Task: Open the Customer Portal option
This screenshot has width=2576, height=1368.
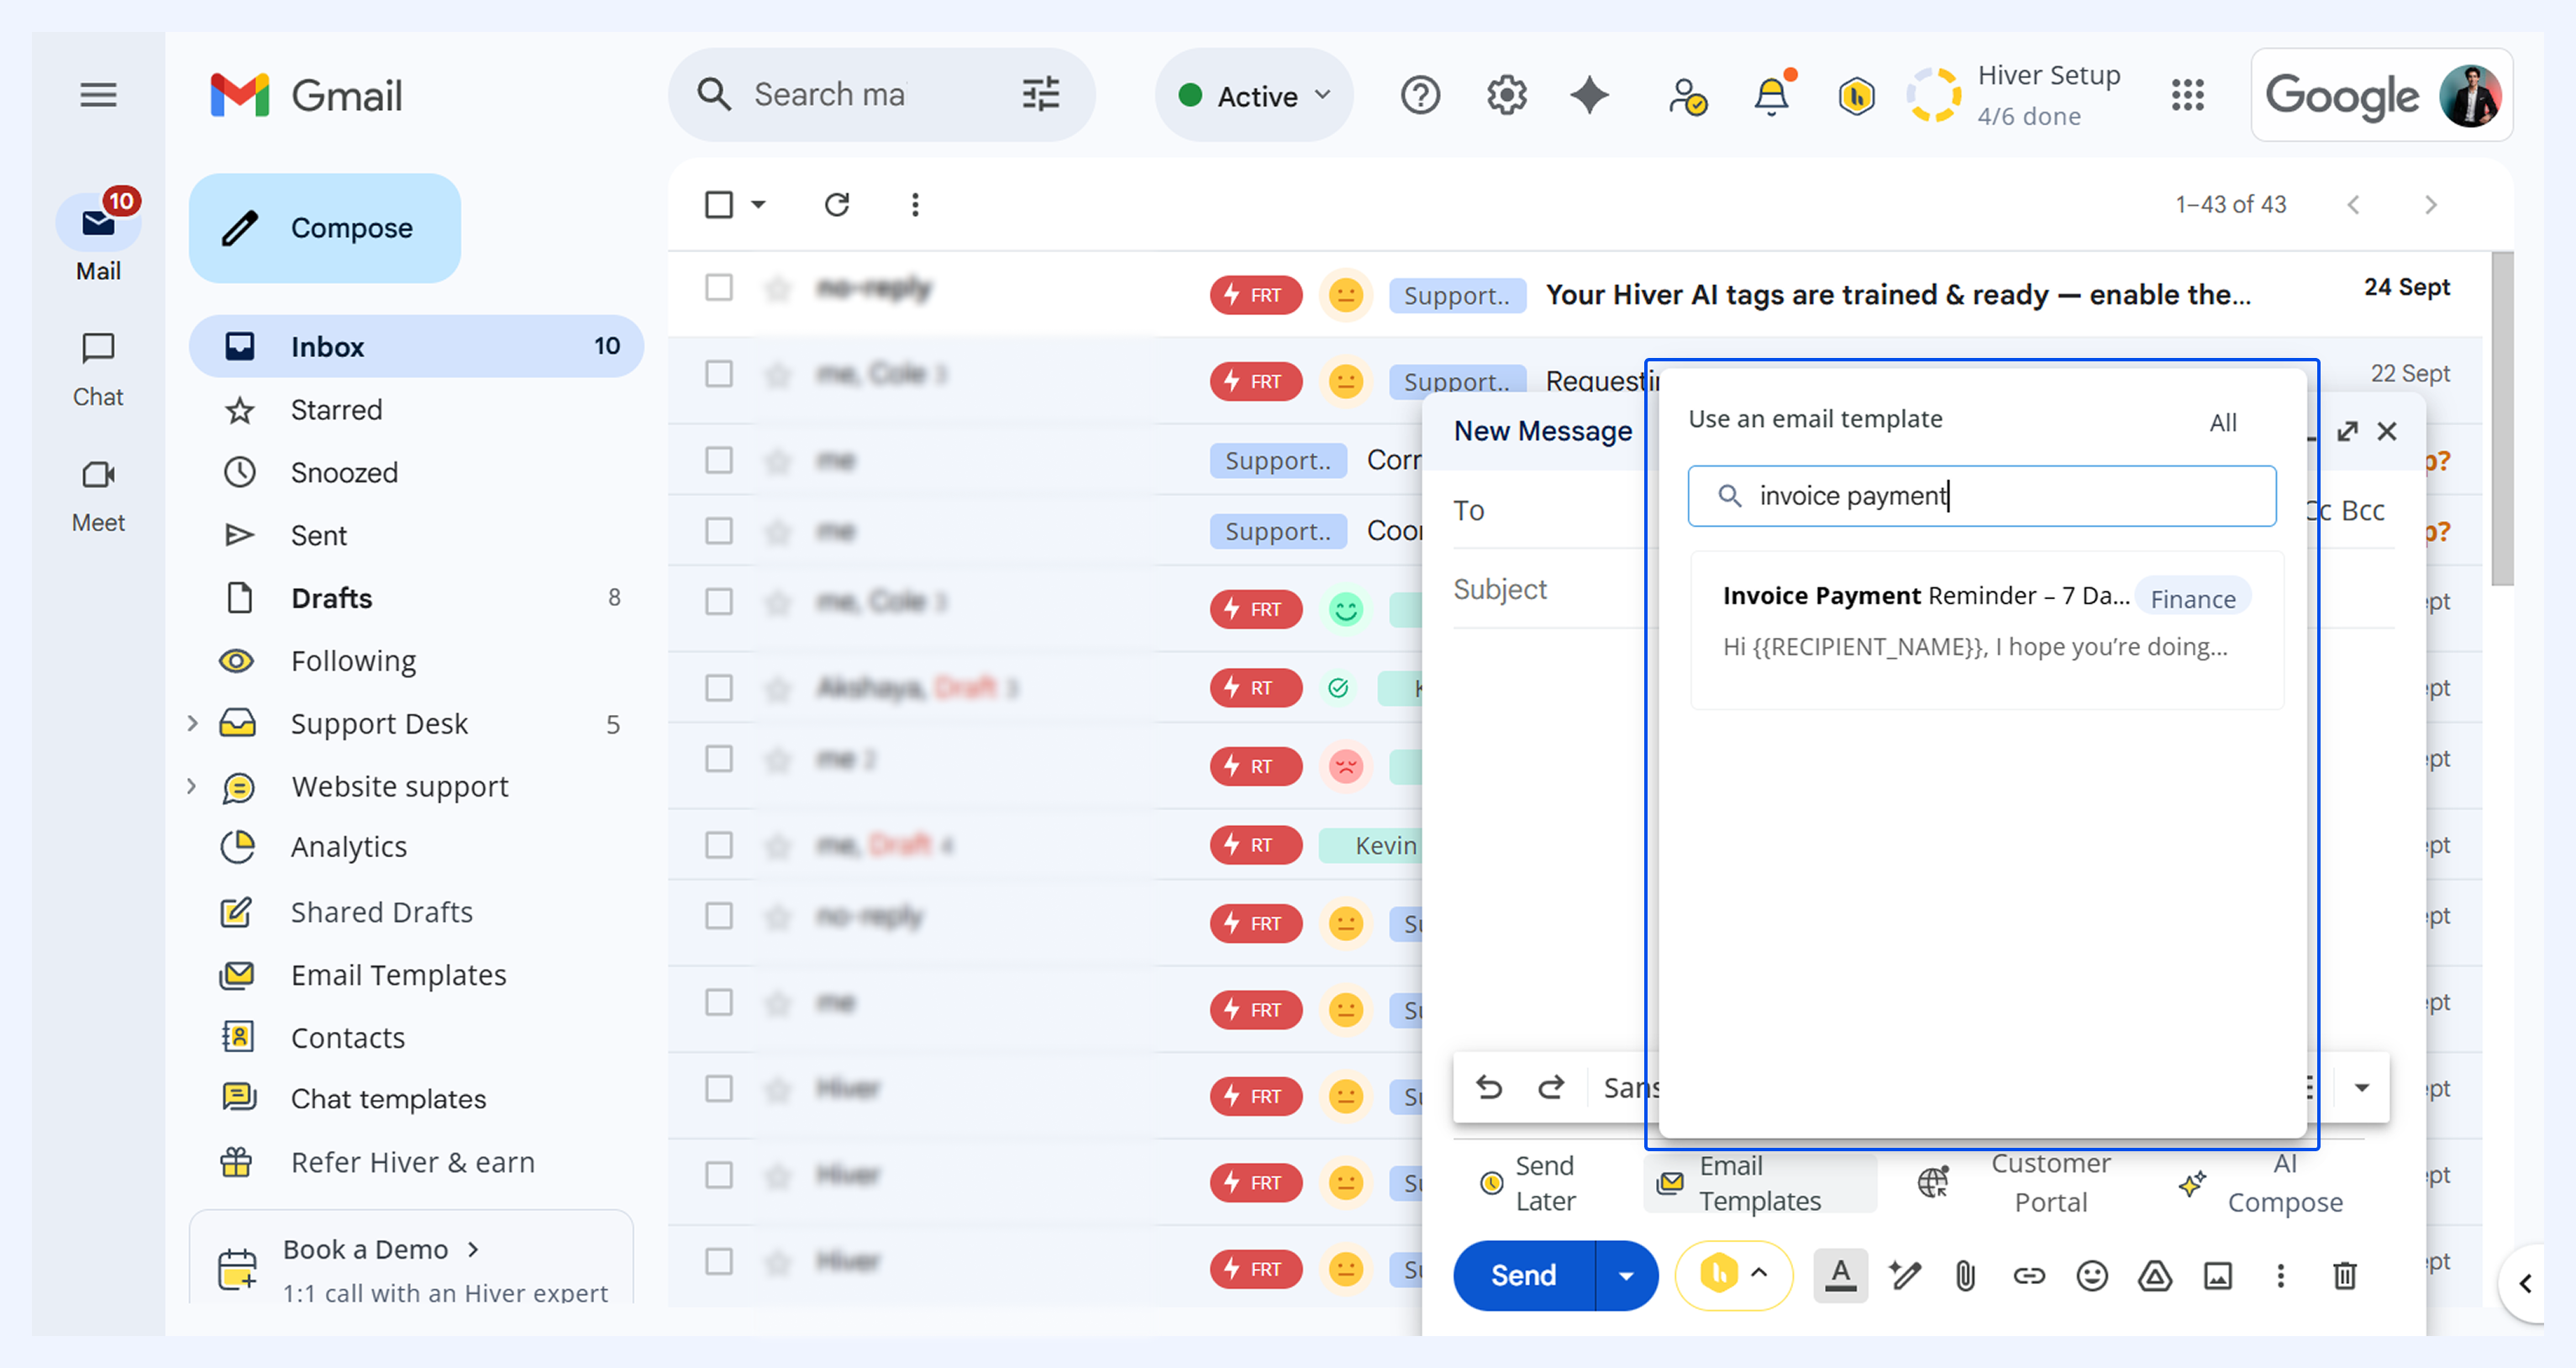Action: (2014, 1183)
